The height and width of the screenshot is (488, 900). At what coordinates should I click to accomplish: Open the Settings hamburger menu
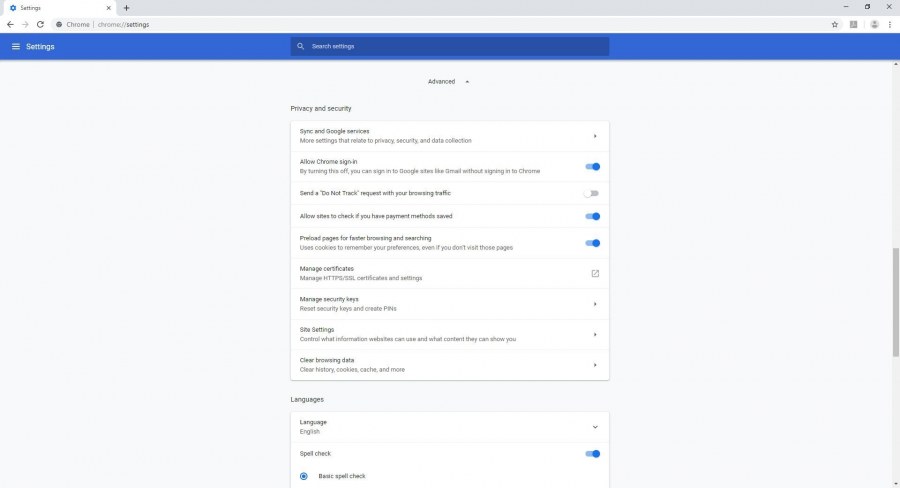pos(15,46)
